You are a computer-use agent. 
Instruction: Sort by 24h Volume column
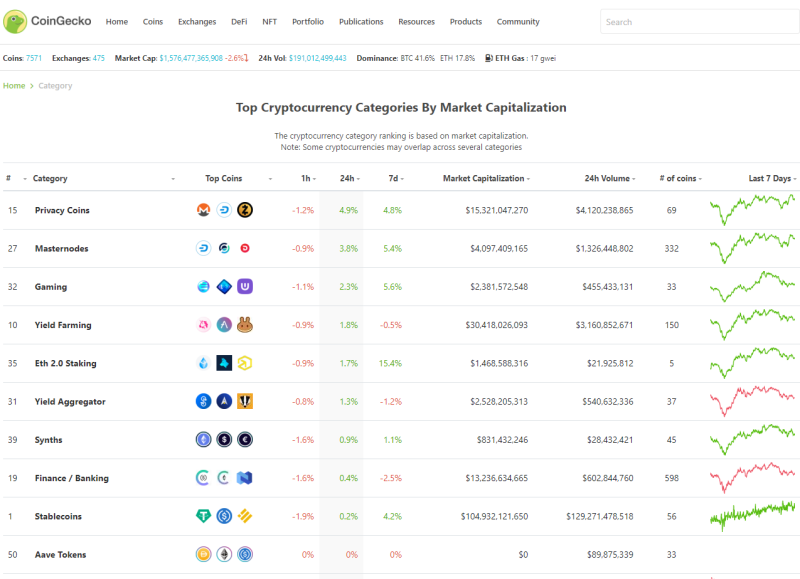click(607, 178)
